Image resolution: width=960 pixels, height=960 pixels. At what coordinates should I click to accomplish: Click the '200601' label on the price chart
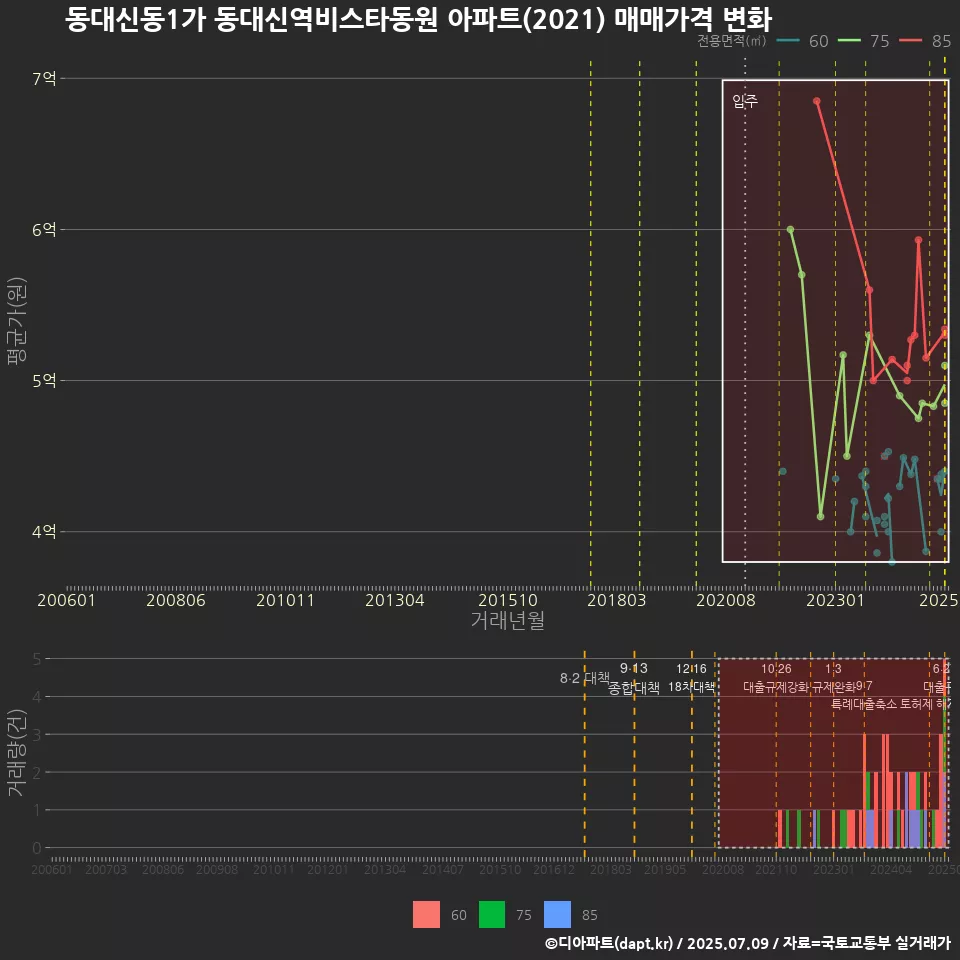click(x=66, y=600)
